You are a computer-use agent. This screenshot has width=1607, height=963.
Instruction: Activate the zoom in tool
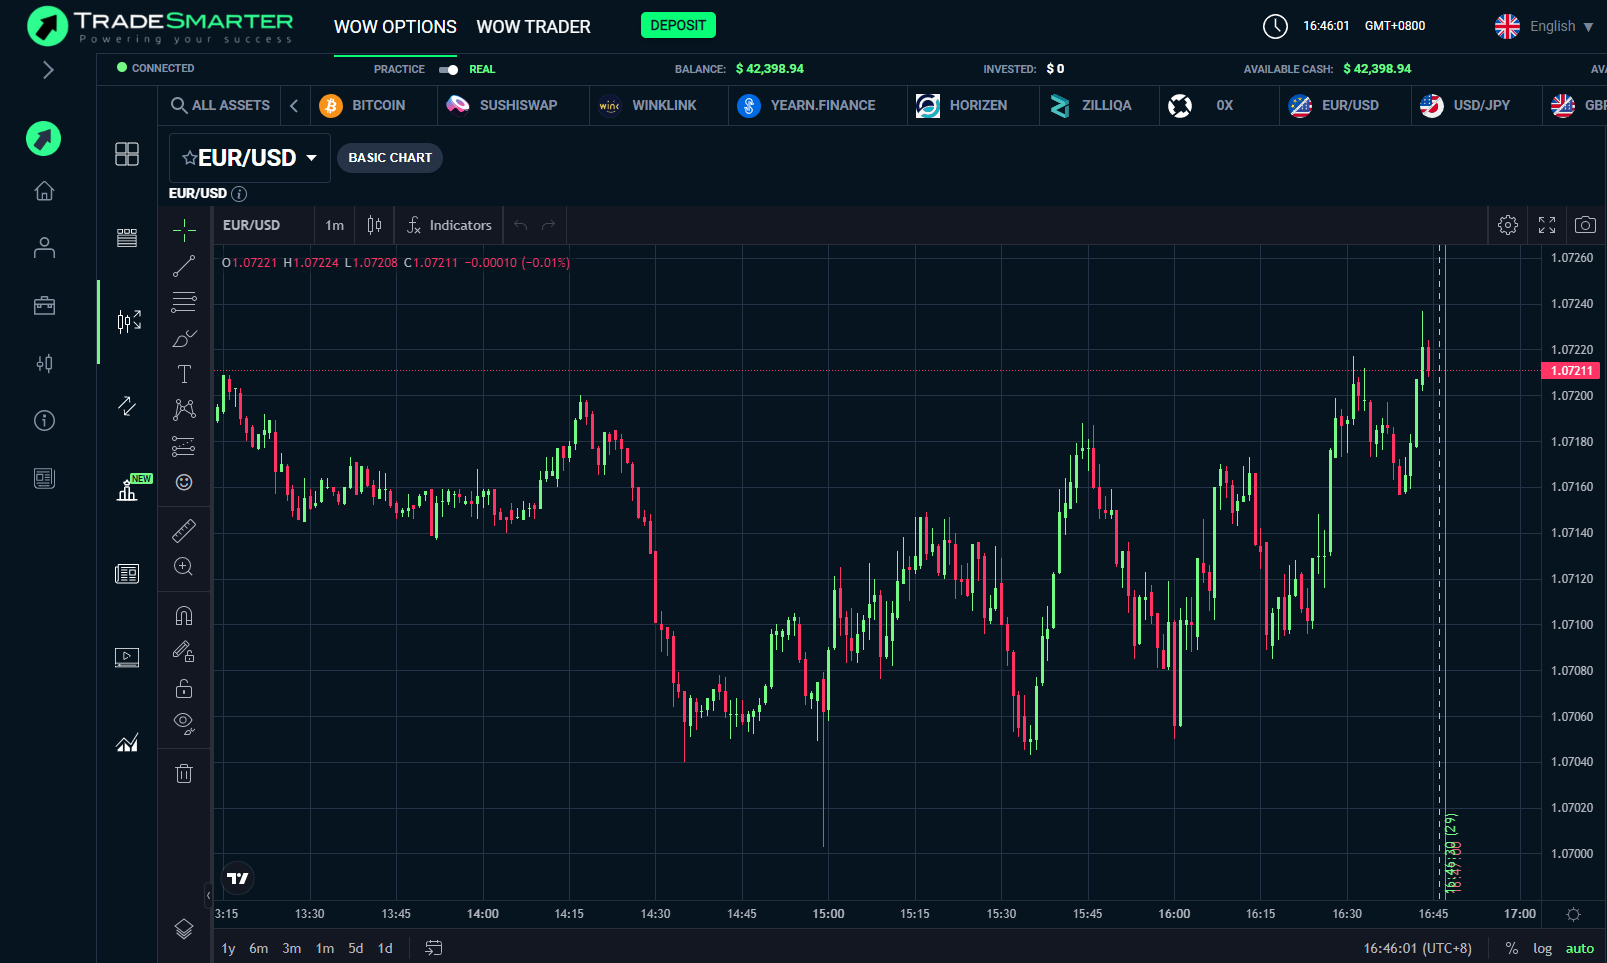184,567
